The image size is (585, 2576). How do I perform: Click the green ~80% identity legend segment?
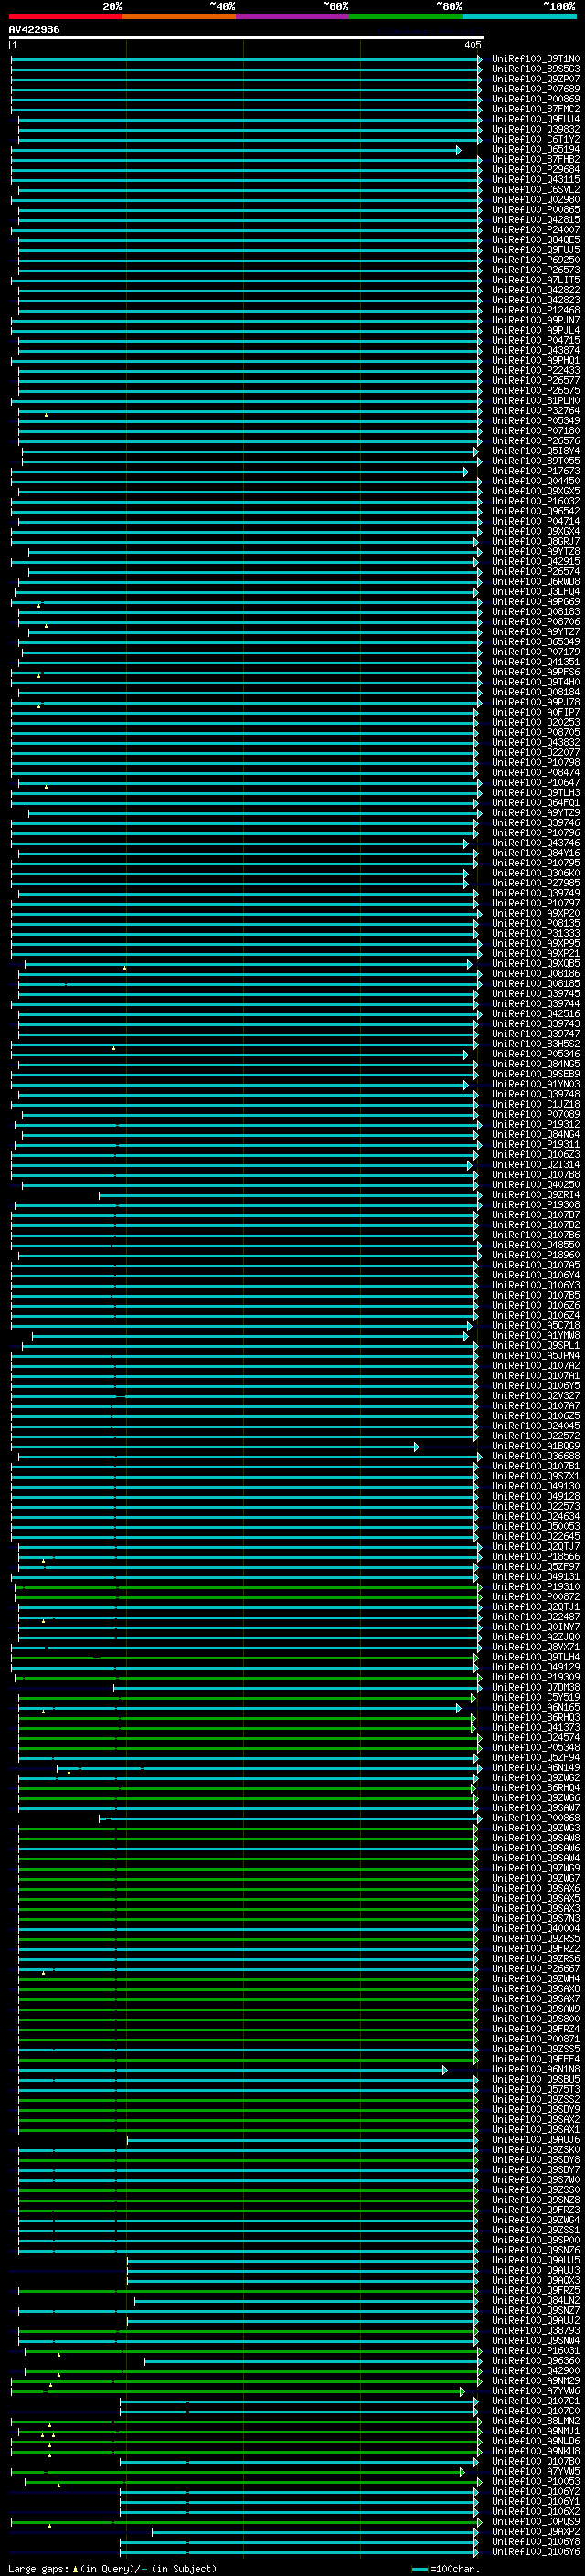point(405,16)
